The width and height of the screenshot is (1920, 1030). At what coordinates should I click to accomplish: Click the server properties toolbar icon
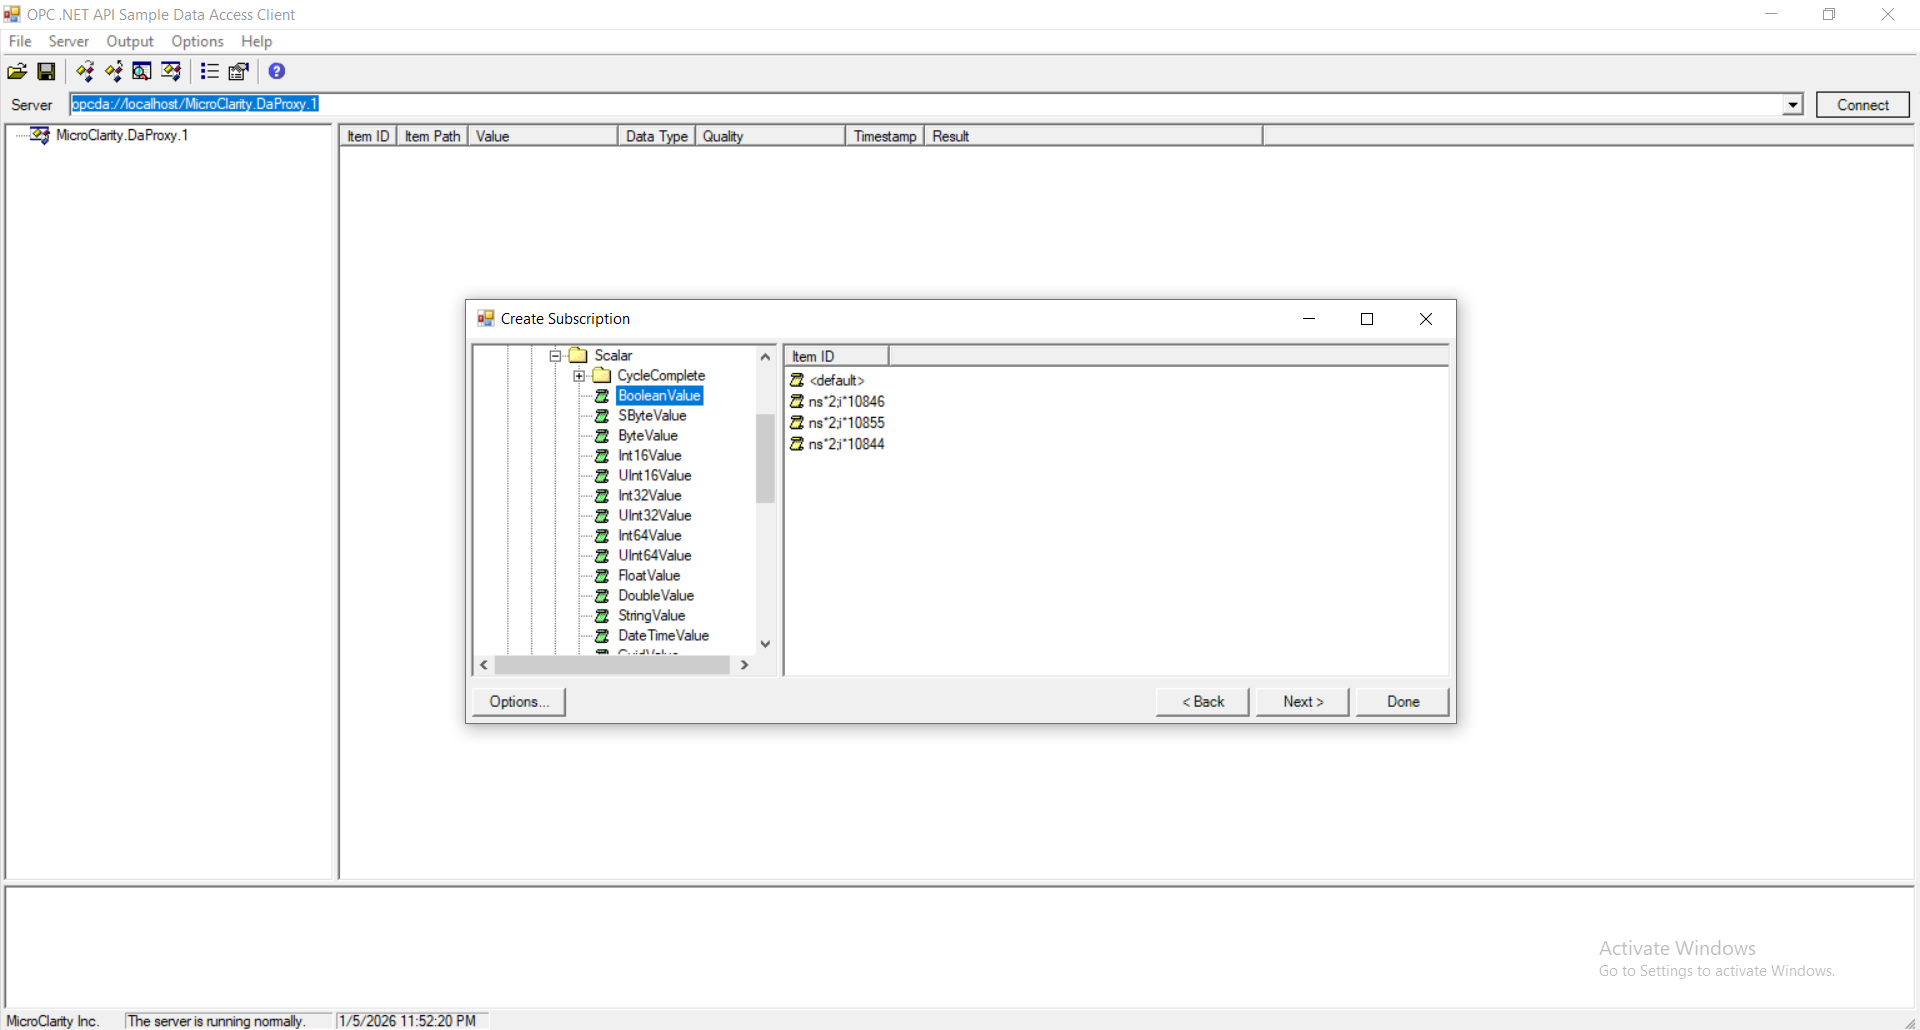pyautogui.click(x=237, y=71)
